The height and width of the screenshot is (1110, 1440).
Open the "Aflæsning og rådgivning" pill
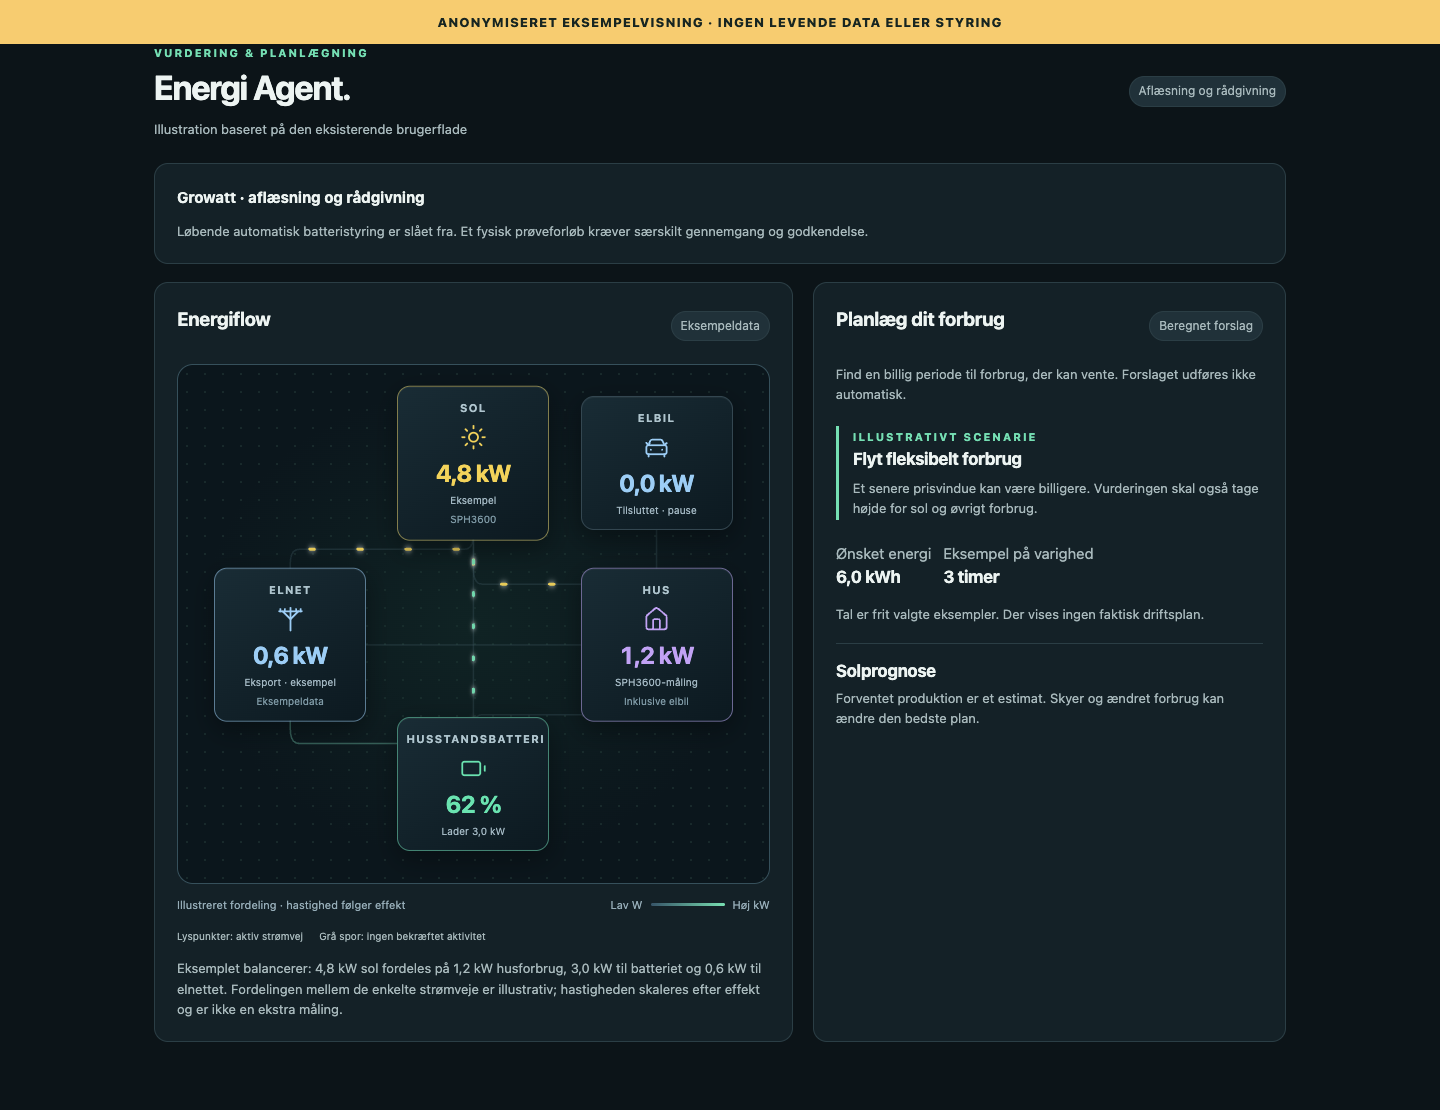pos(1207,91)
